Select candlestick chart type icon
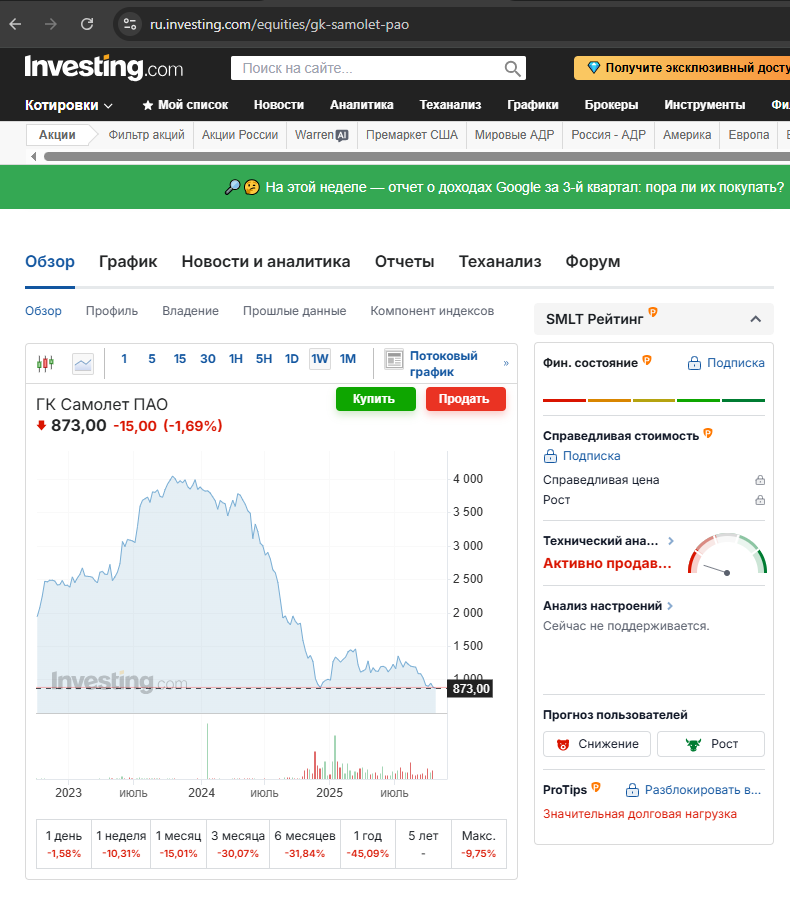790x900 pixels. pos(45,363)
